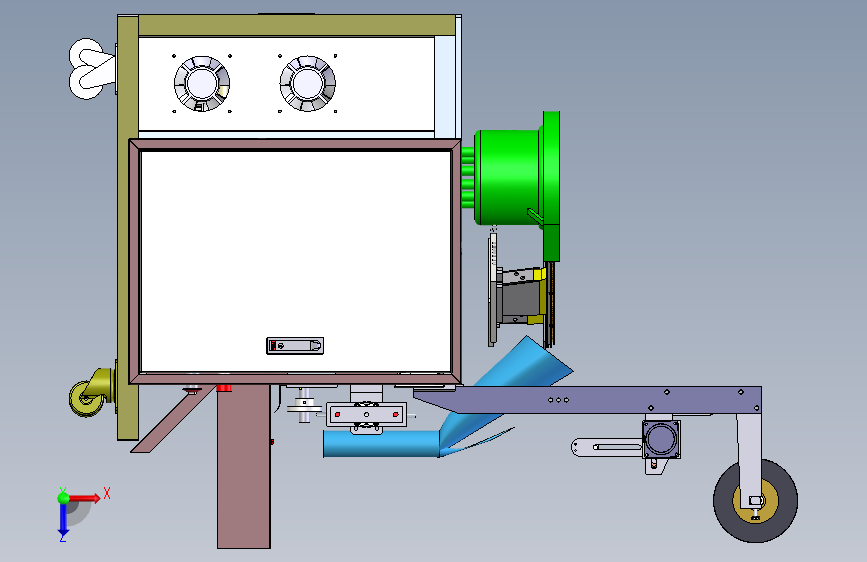Viewport: 867px width, 562px height.
Task: Select the olive left vertical frame post
Action: pos(128,228)
